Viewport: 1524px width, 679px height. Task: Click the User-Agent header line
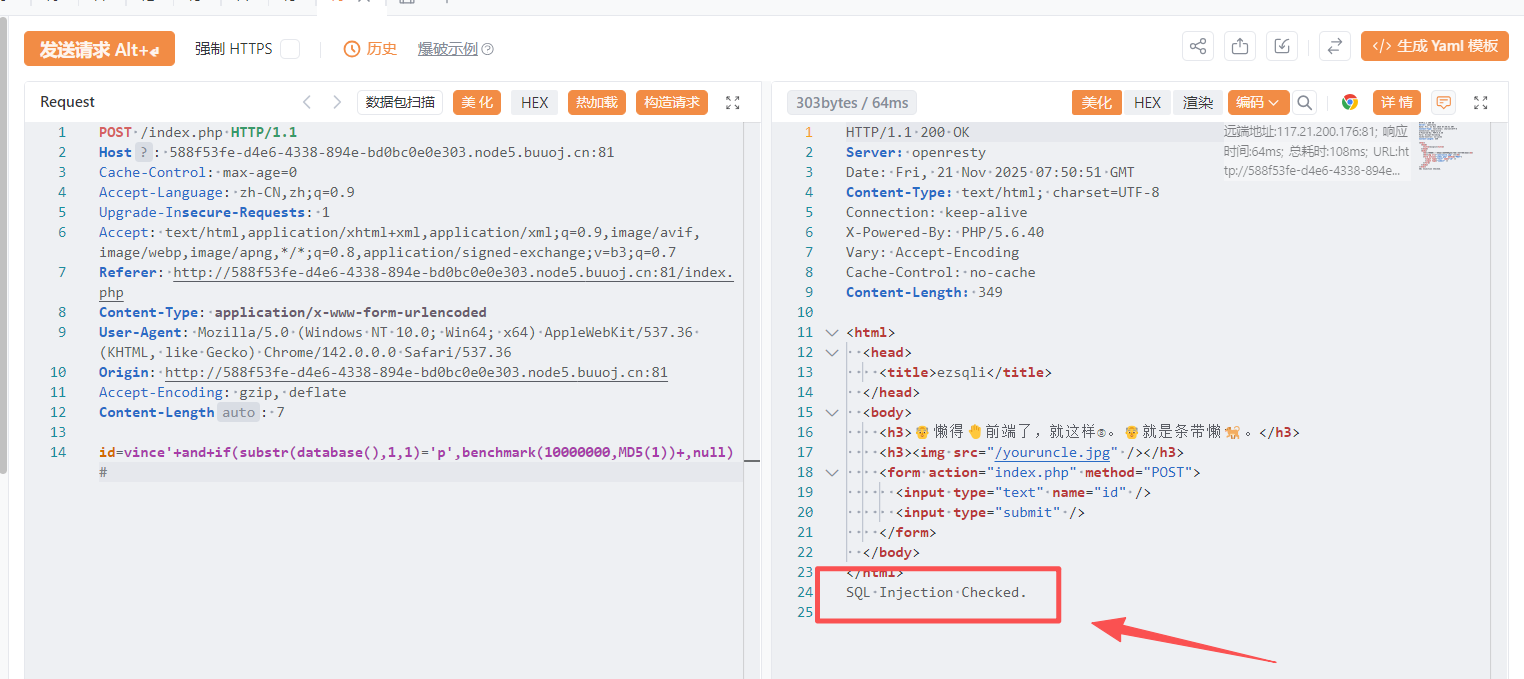399,333
